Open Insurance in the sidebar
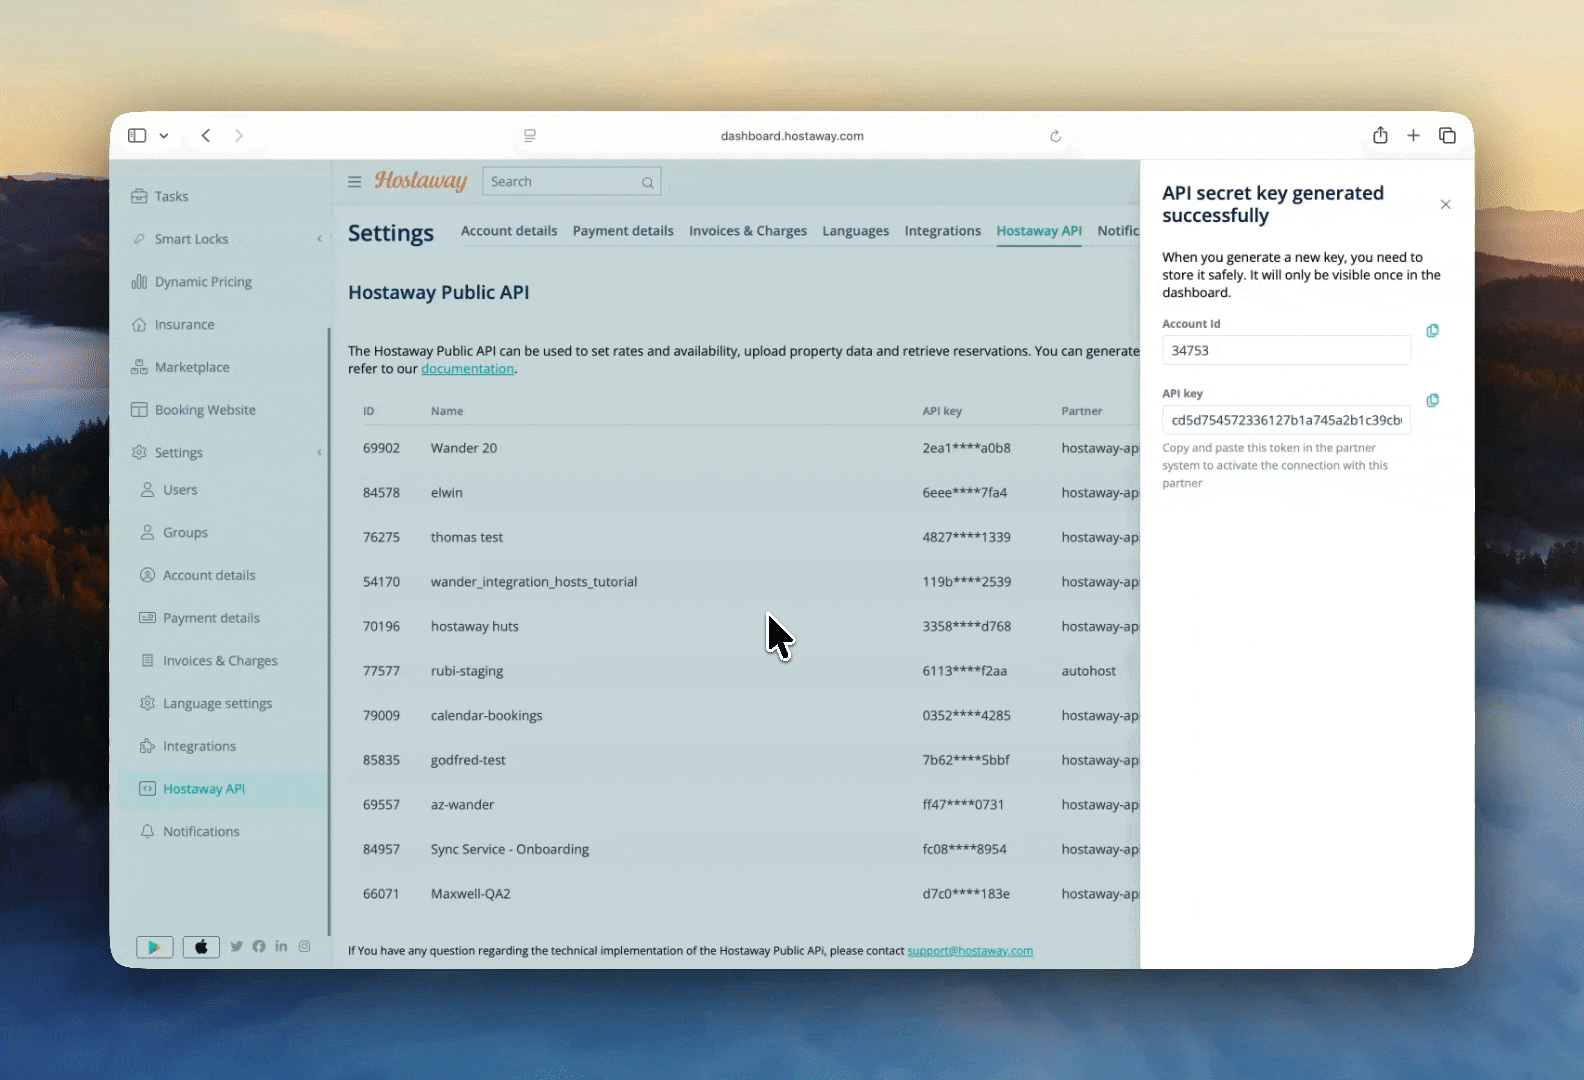The image size is (1584, 1080). coord(184,325)
